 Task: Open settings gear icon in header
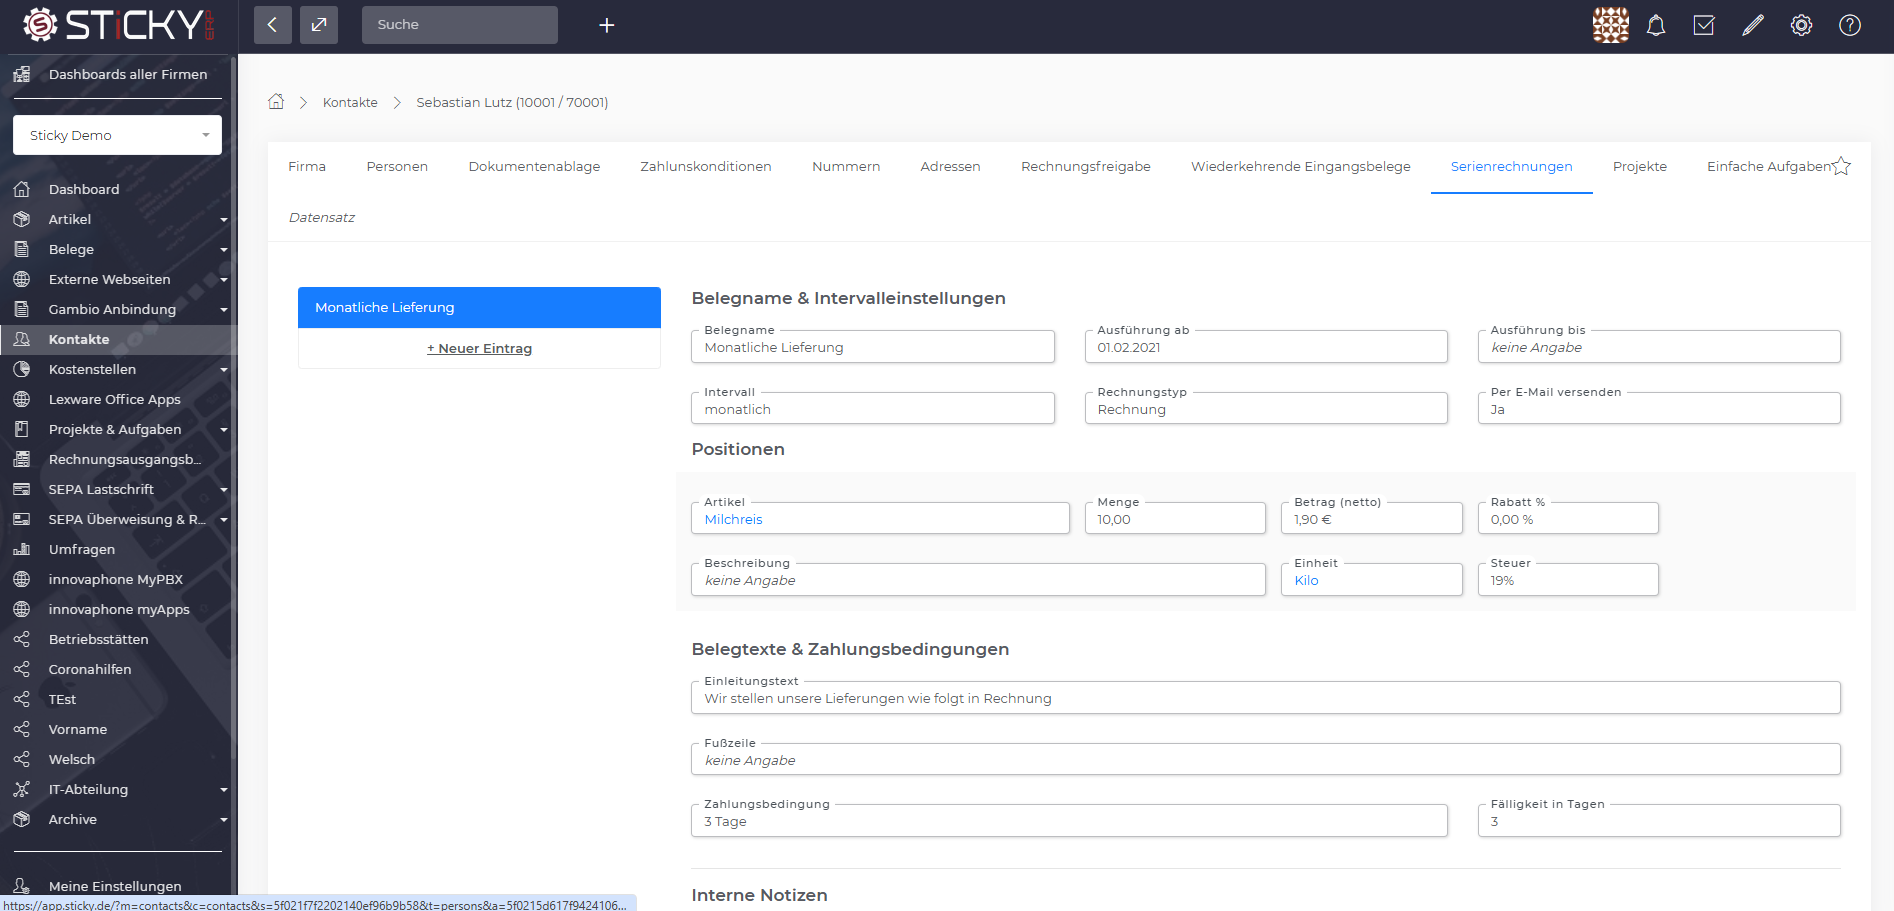[x=1801, y=25]
